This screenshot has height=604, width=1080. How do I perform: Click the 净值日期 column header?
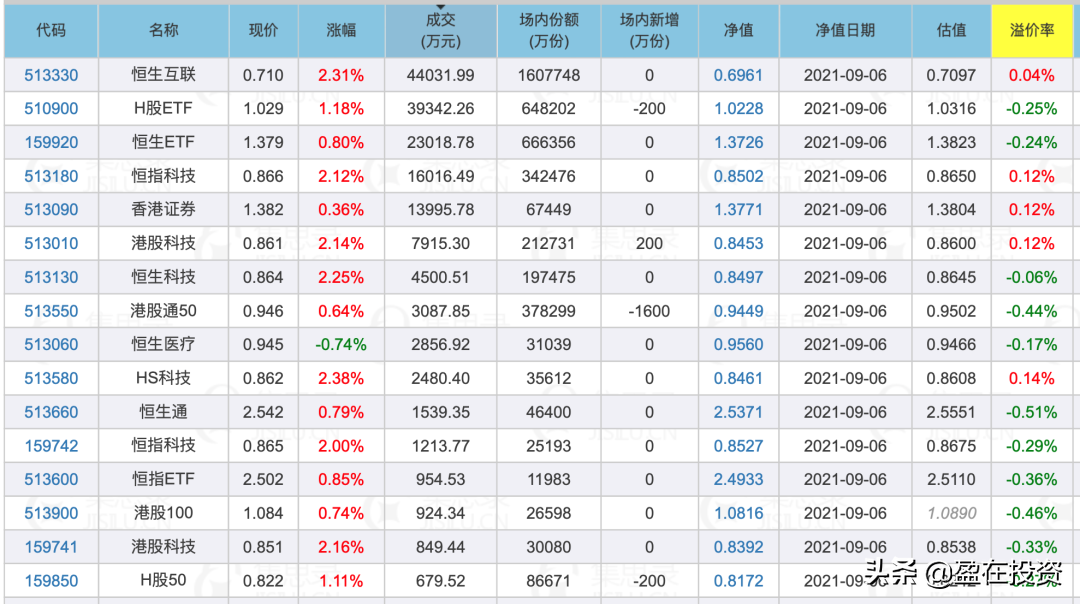click(x=845, y=31)
